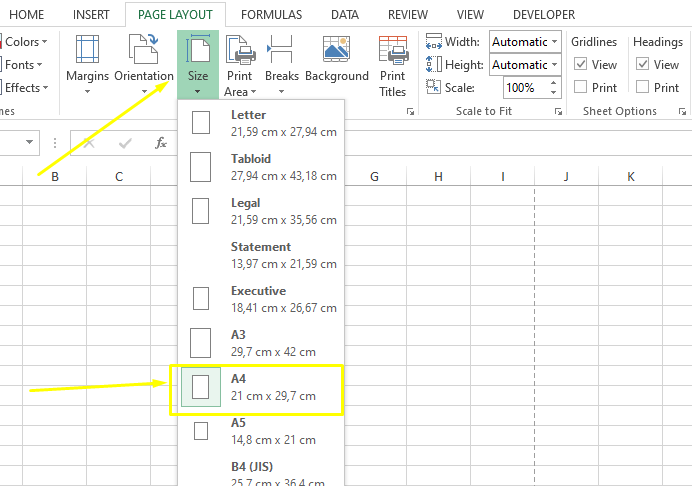Viewport: 692px width, 486px height.
Task: Select column H header
Action: tap(438, 177)
